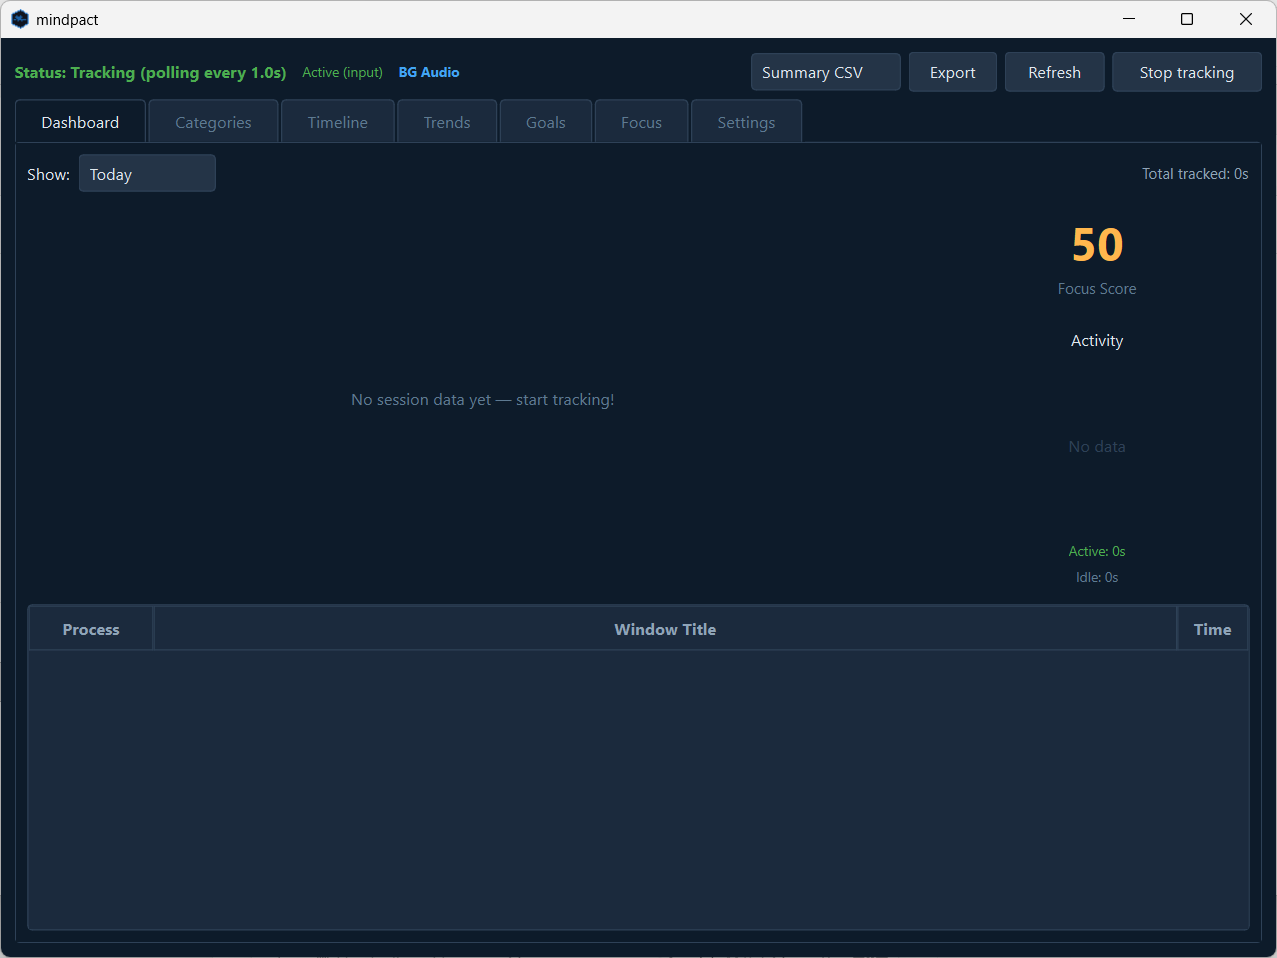The image size is (1277, 958).
Task: Maximize the mindpact window
Action: (x=1187, y=19)
